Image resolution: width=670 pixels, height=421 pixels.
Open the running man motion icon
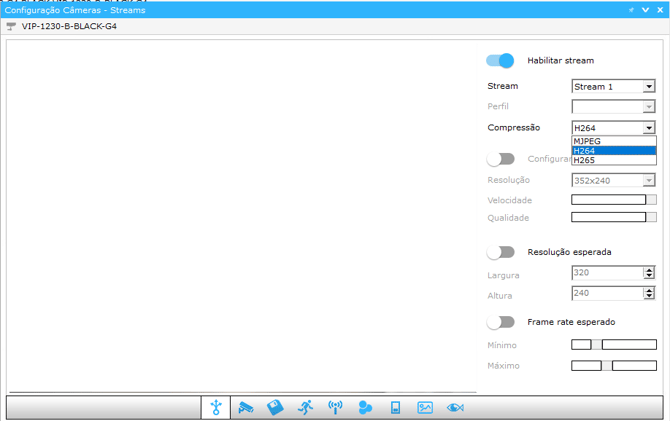coord(305,407)
